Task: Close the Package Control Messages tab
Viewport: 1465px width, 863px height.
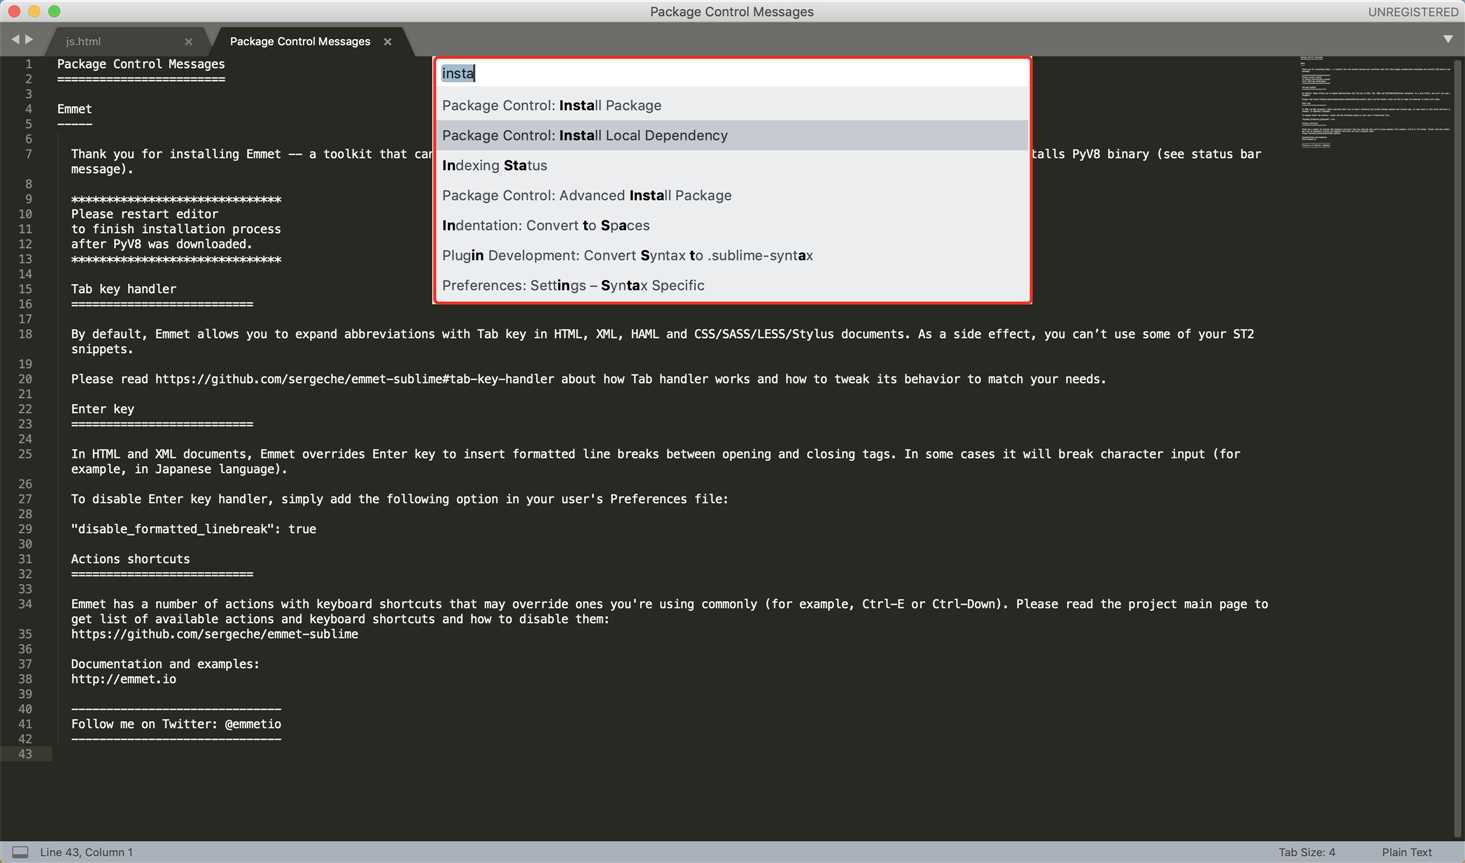Action: (x=387, y=42)
